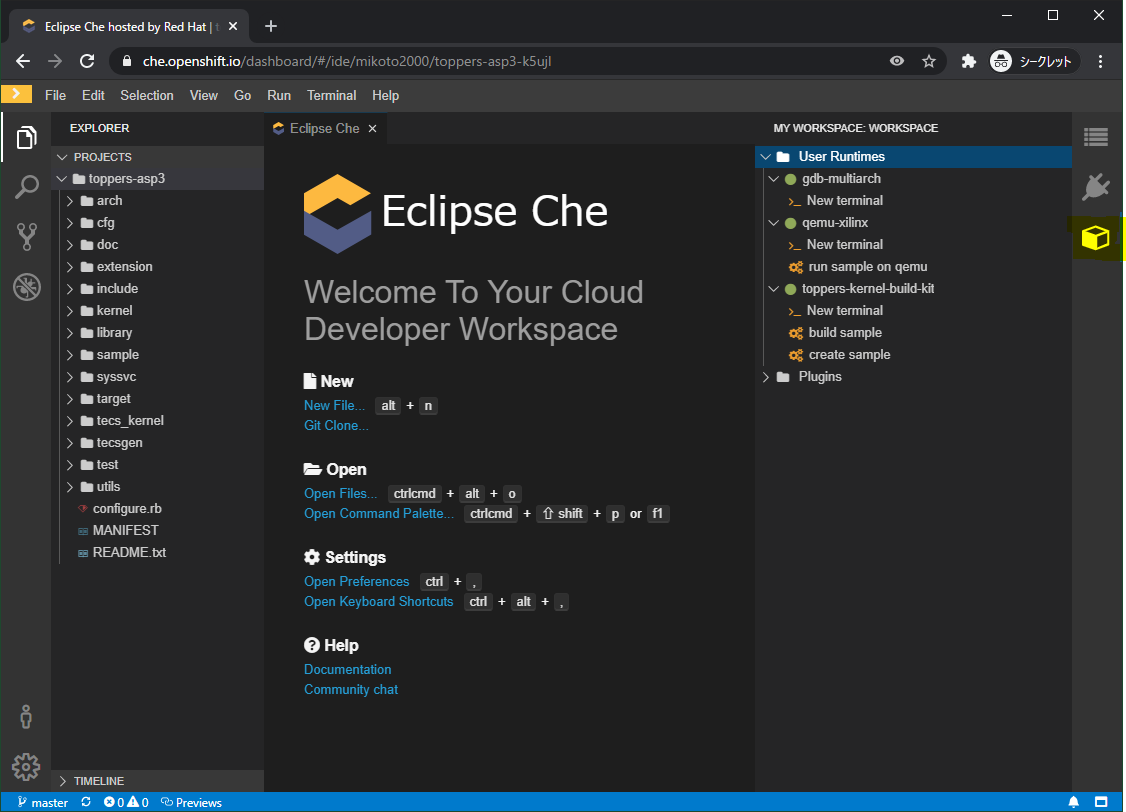
Task: Open Source Control branch icon
Action: pos(27,237)
